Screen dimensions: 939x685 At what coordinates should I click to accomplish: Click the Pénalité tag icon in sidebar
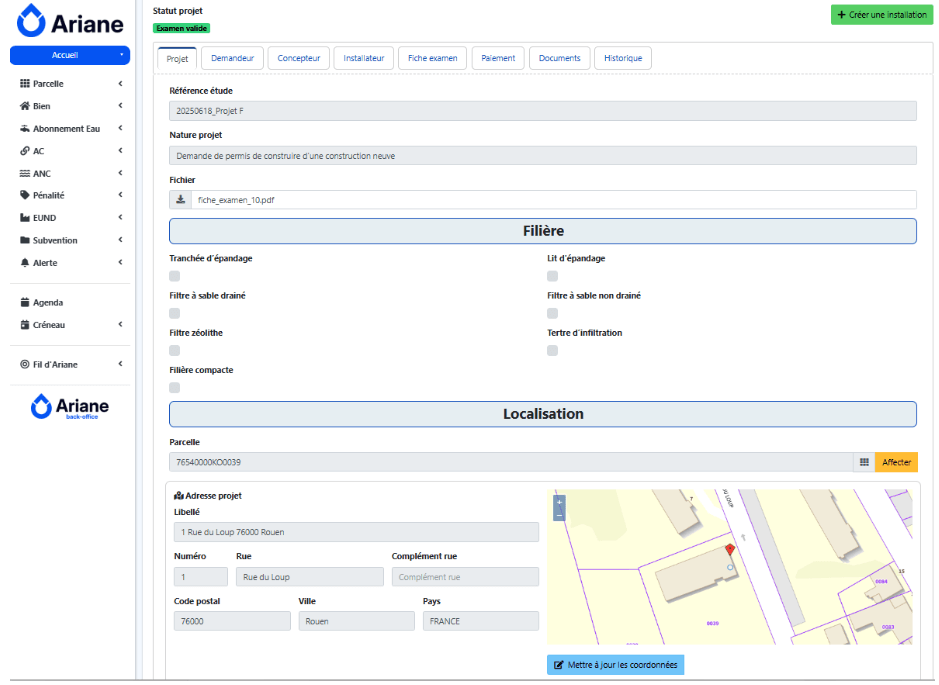tap(25, 195)
